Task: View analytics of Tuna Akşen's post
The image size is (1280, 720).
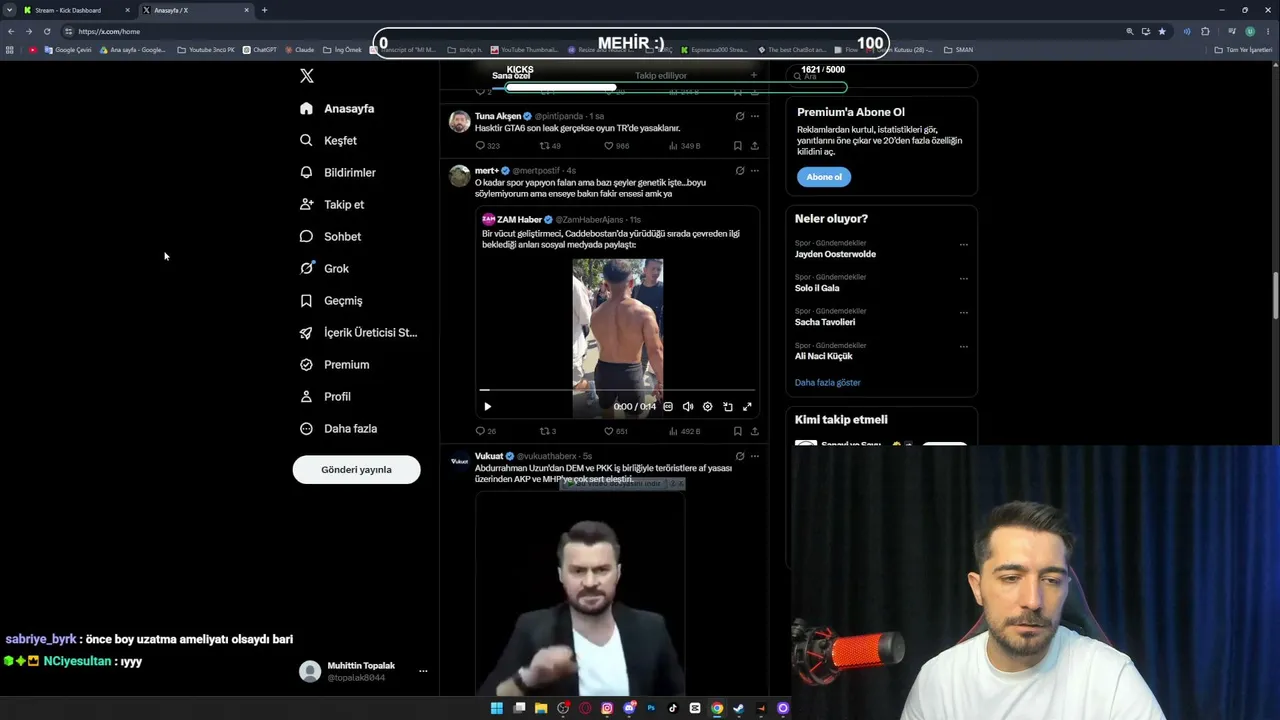Action: pyautogui.click(x=685, y=146)
